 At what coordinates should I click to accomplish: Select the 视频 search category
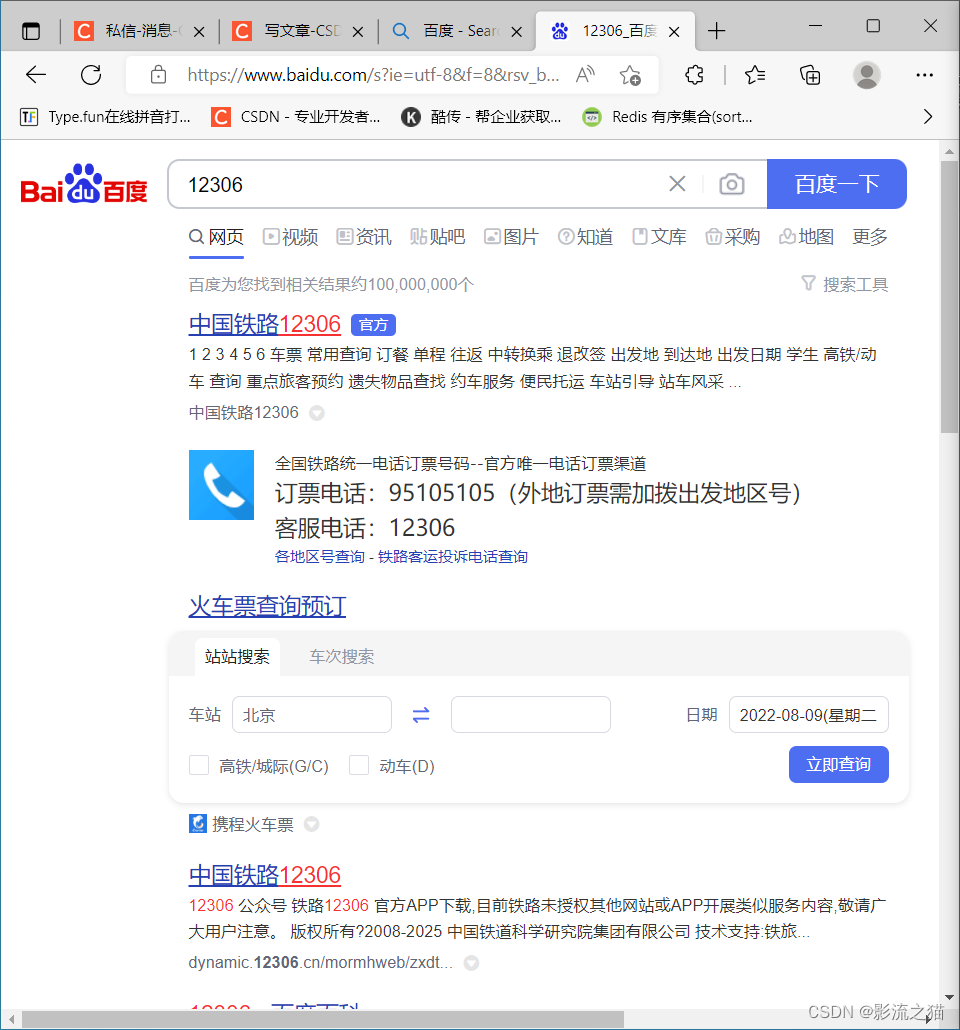pos(290,236)
